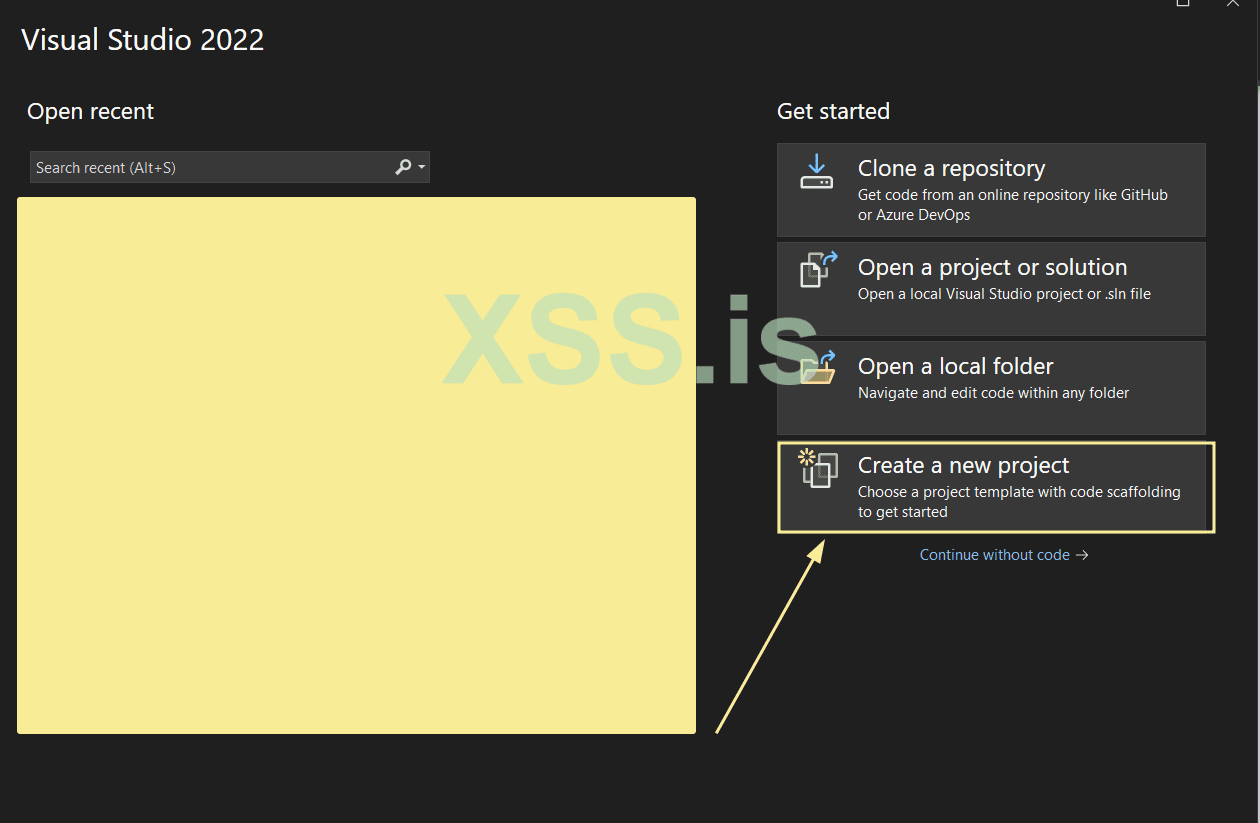Open the Clone a repository card

(991, 190)
